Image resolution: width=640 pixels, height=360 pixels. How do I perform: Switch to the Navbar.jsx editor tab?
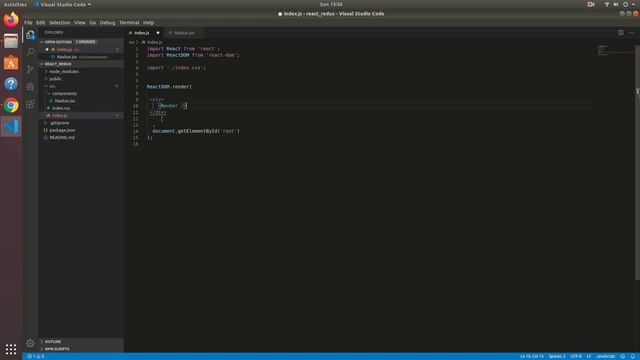click(x=184, y=33)
